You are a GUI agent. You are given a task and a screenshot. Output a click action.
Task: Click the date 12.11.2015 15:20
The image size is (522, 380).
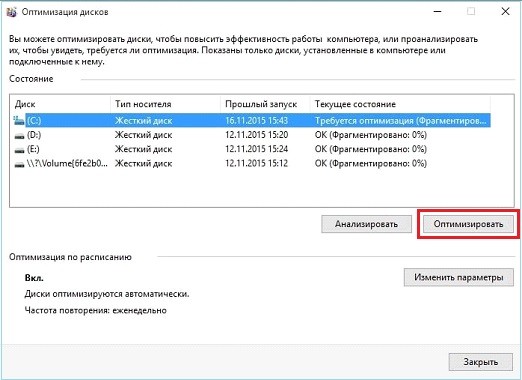pyautogui.click(x=256, y=135)
